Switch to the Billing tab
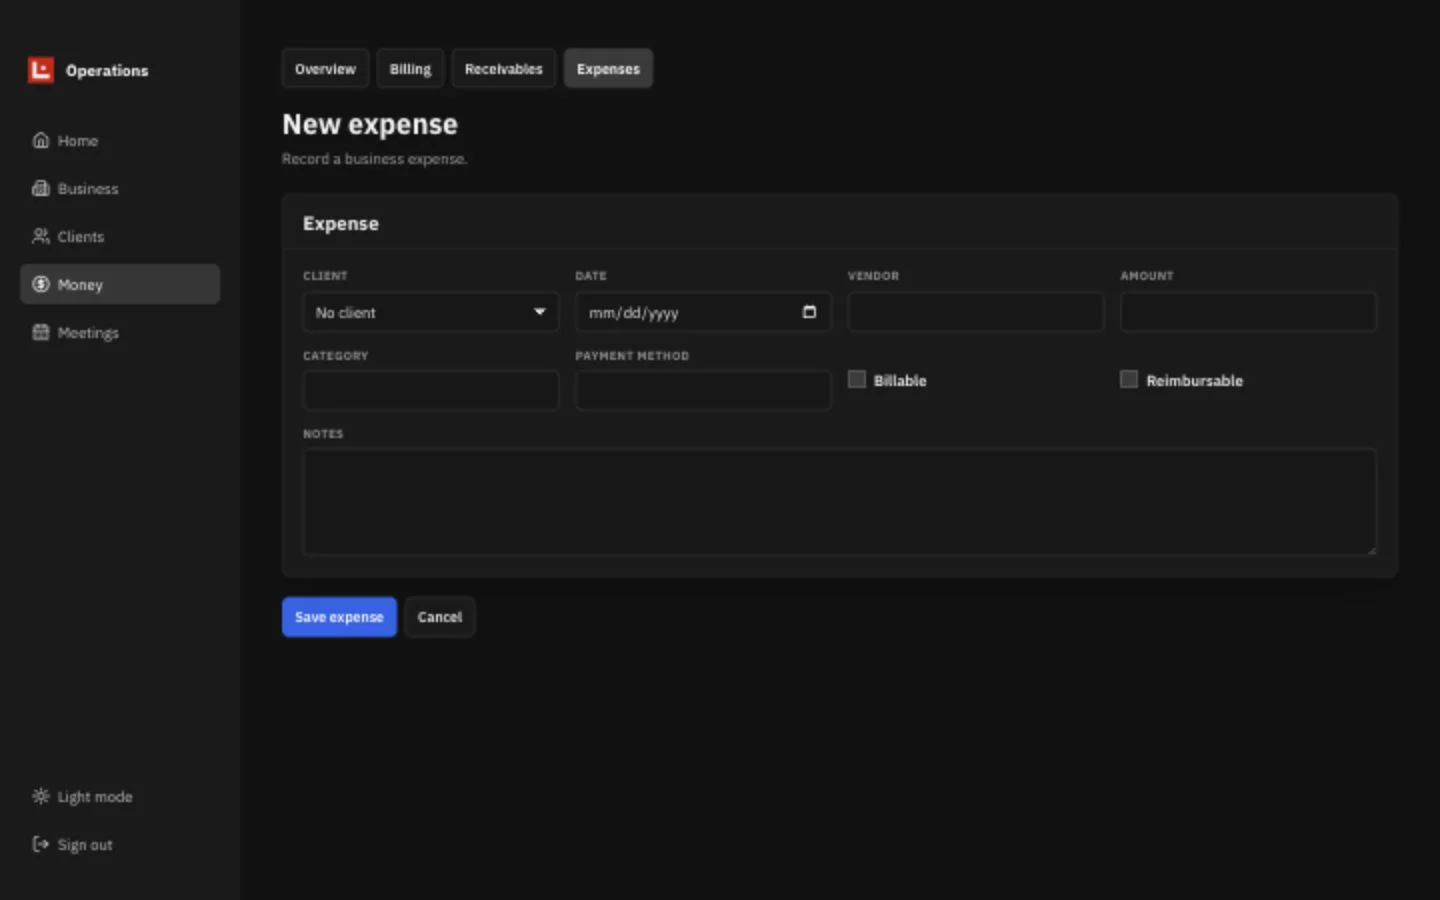This screenshot has height=900, width=1440. tap(410, 68)
